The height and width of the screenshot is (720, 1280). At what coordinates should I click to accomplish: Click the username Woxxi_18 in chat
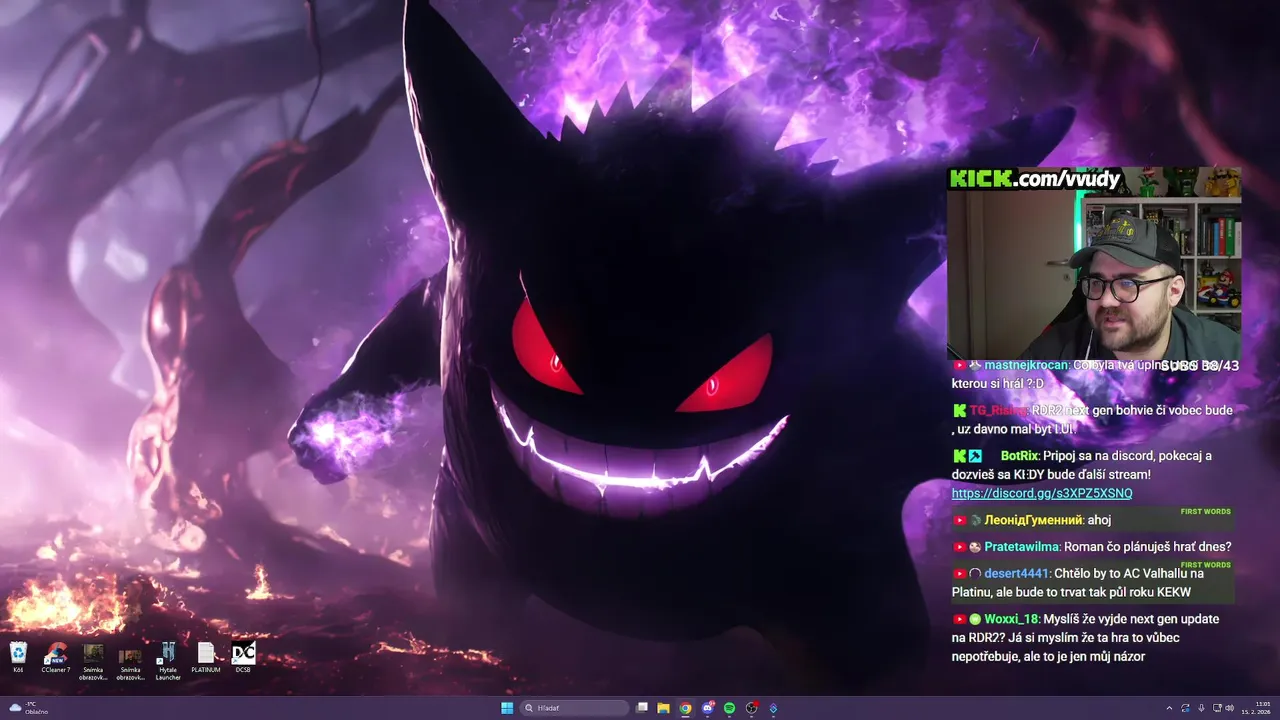point(1011,619)
